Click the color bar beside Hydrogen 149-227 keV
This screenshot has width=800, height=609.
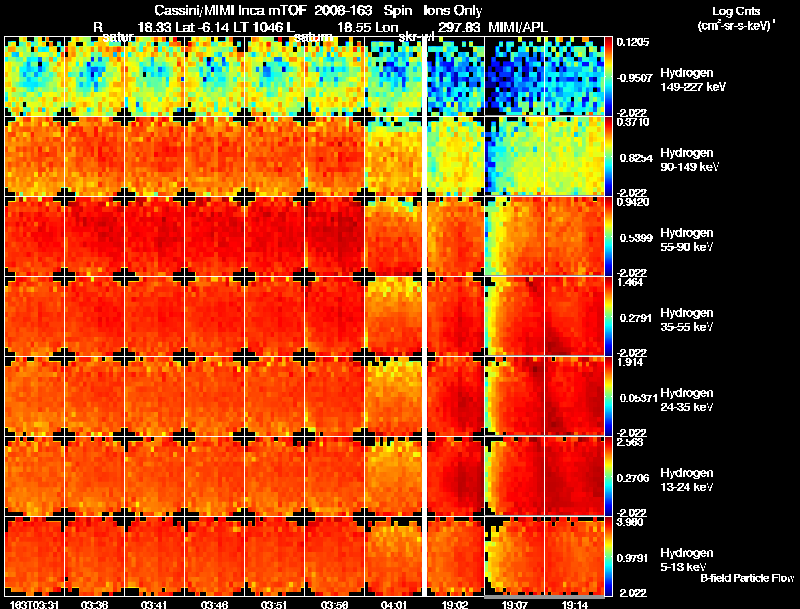click(x=608, y=77)
